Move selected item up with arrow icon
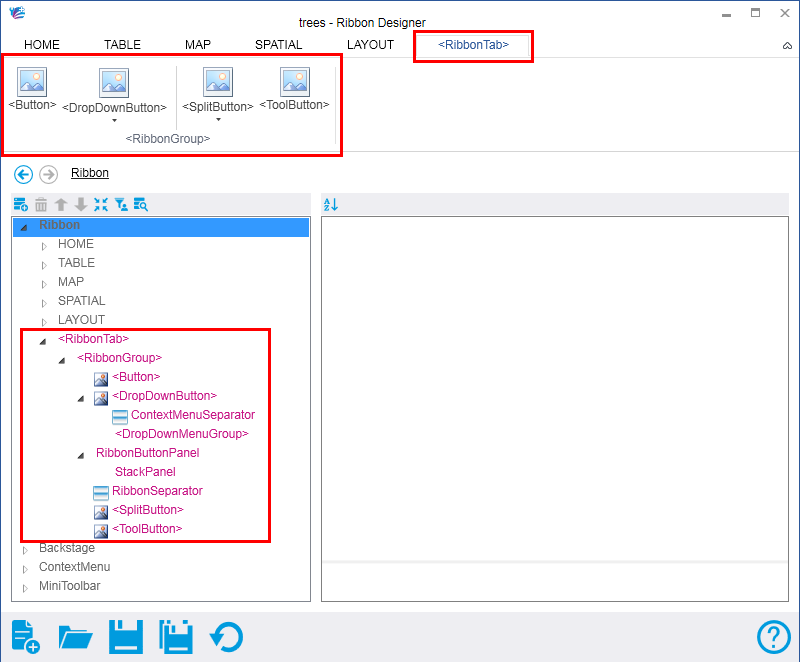This screenshot has width=800, height=662. 61,205
